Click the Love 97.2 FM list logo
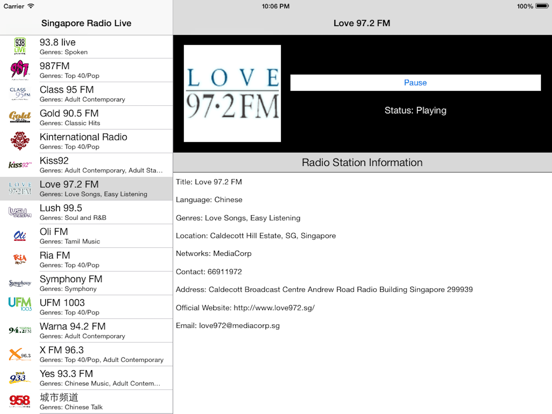552x414 pixels. click(x=20, y=188)
